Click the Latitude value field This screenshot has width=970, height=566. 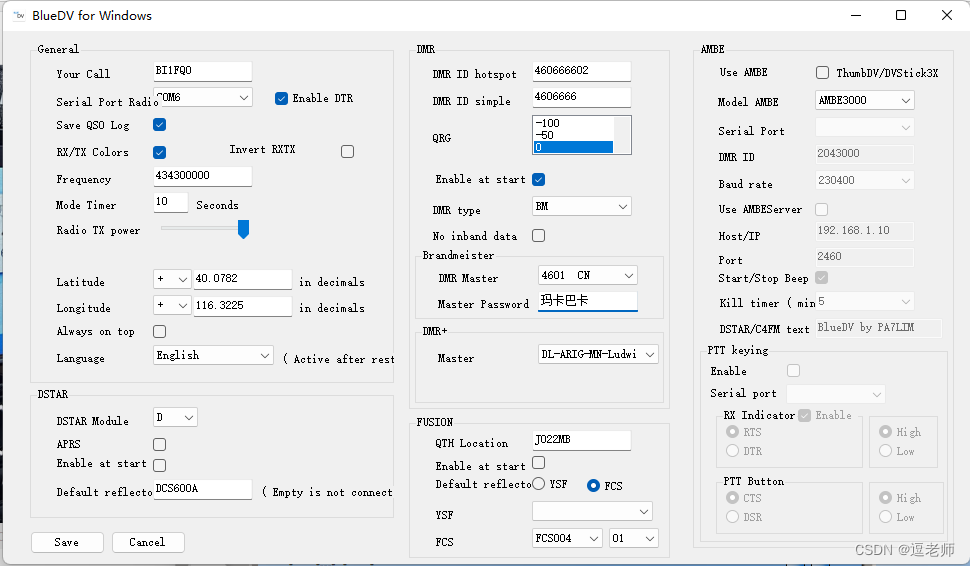[x=242, y=279]
